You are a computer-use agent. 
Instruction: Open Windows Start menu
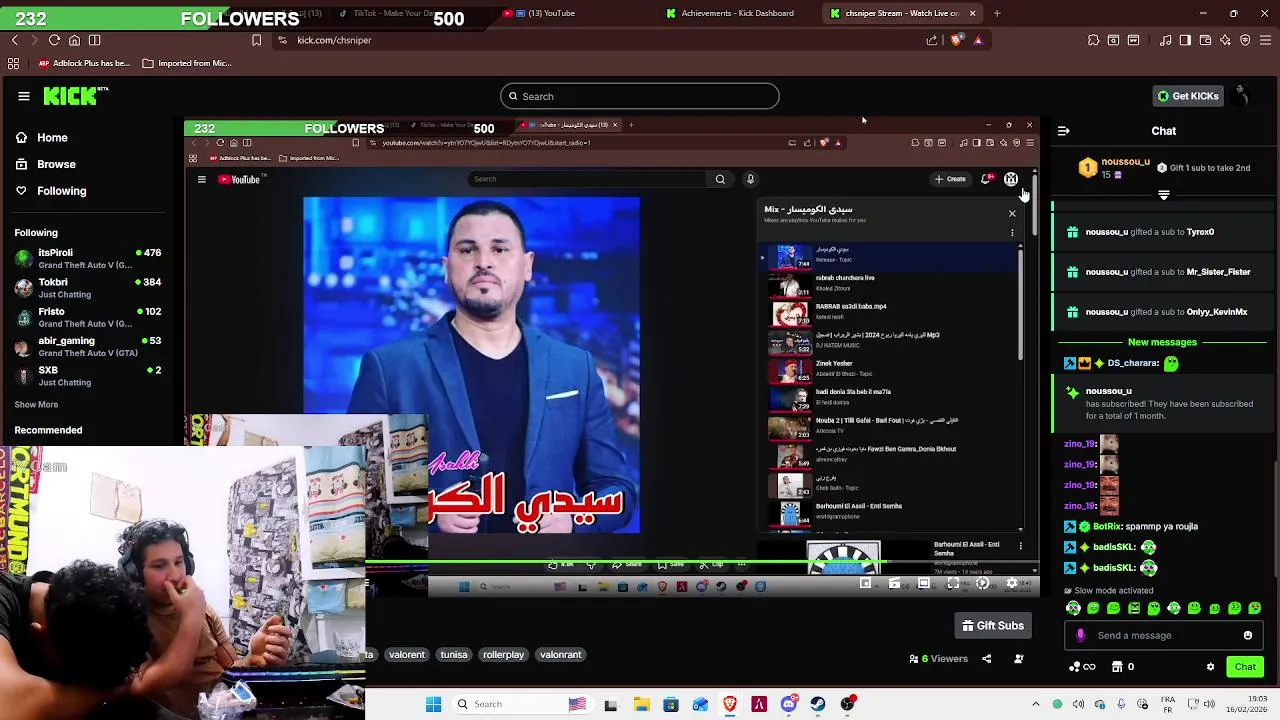[x=433, y=704]
